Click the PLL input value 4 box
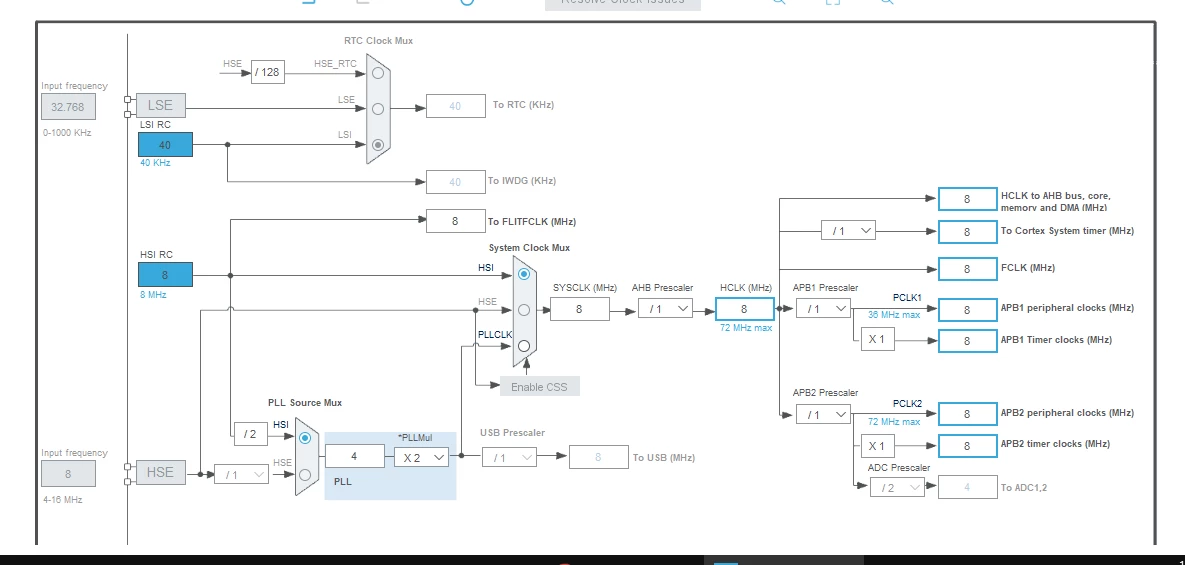This screenshot has height=565, width=1185. pos(354,456)
